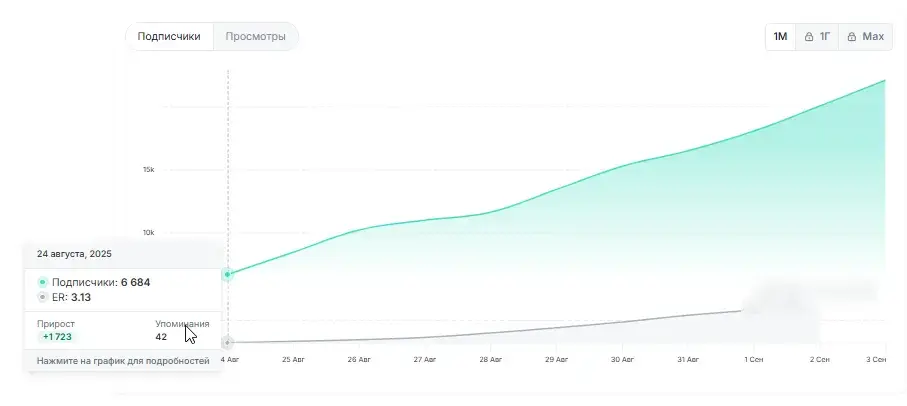Select the locked 1Г period
Screen dimensions: 907x406
coord(817,36)
